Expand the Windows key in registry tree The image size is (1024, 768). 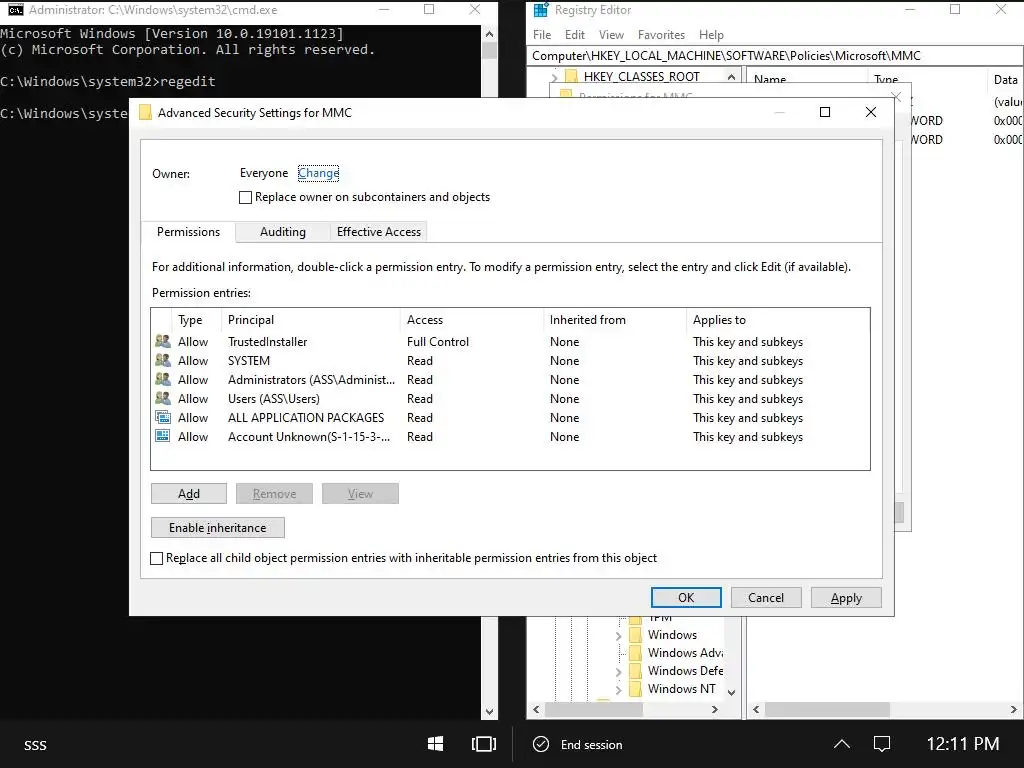click(618, 635)
